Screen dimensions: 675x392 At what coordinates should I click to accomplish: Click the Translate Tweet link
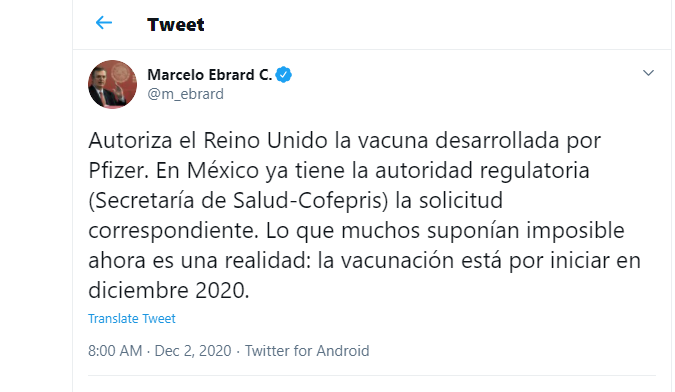[132, 318]
